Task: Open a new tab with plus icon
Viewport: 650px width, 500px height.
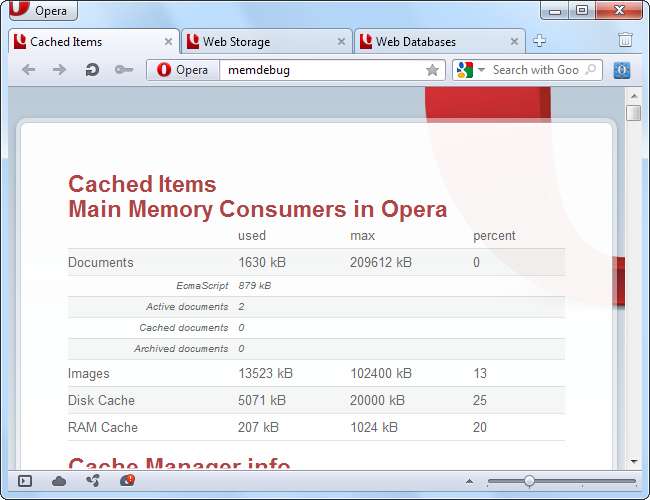Action: click(539, 41)
